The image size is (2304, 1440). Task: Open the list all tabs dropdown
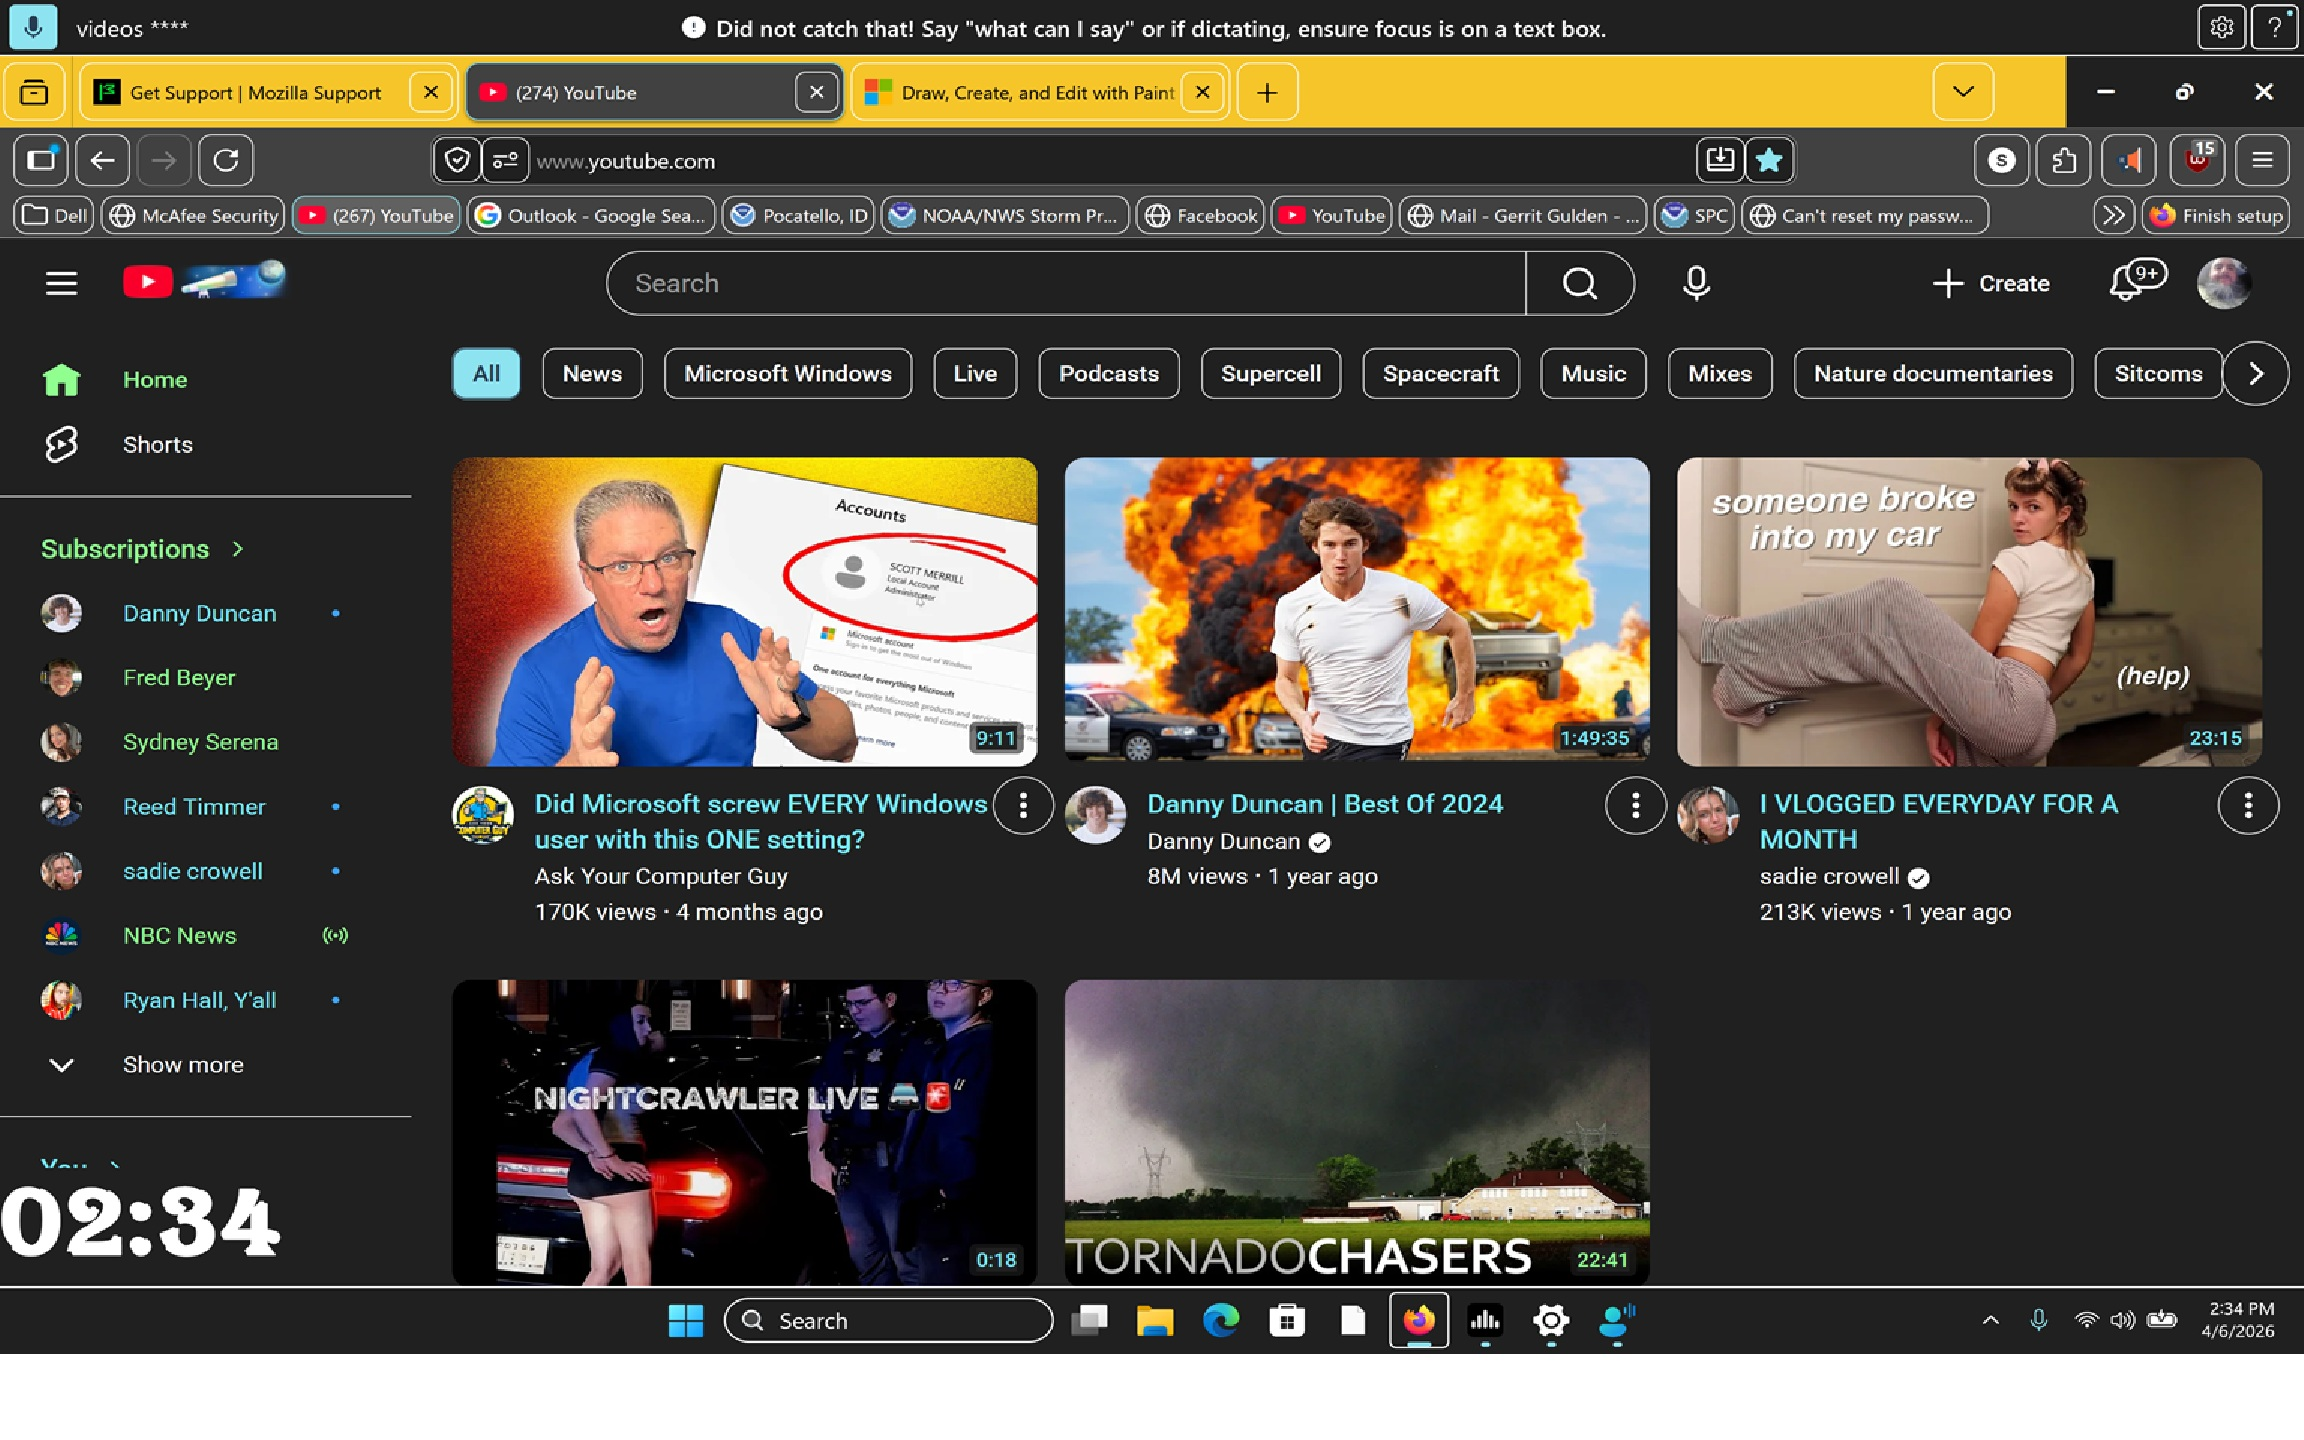1962,92
